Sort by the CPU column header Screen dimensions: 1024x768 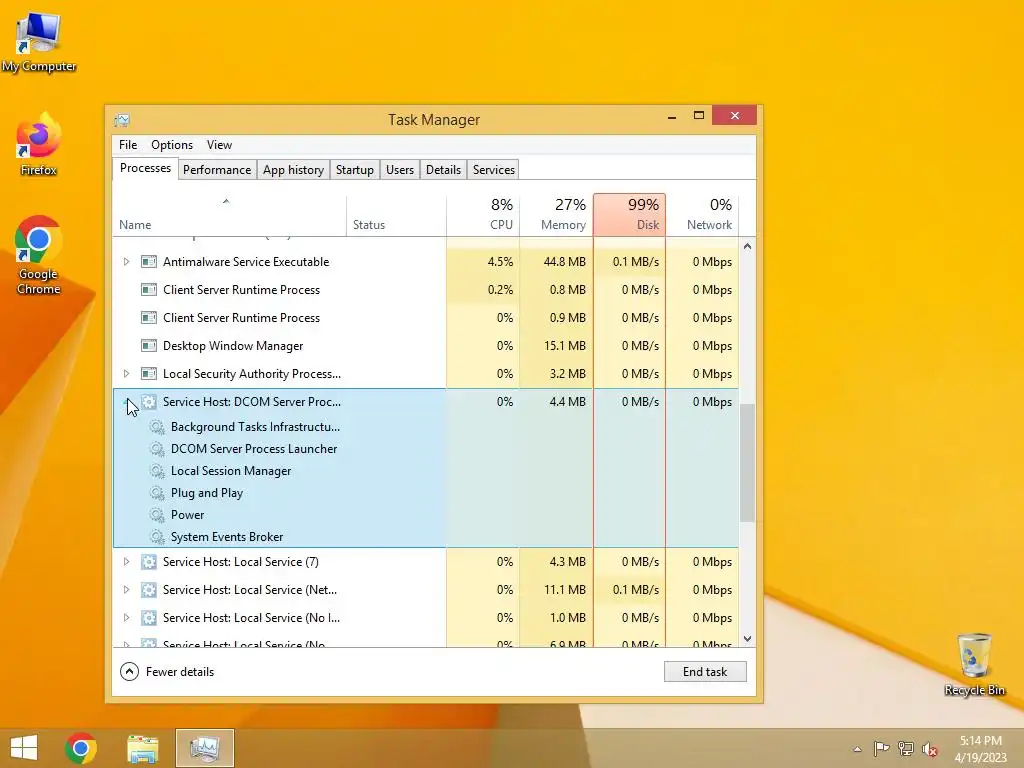click(483, 215)
